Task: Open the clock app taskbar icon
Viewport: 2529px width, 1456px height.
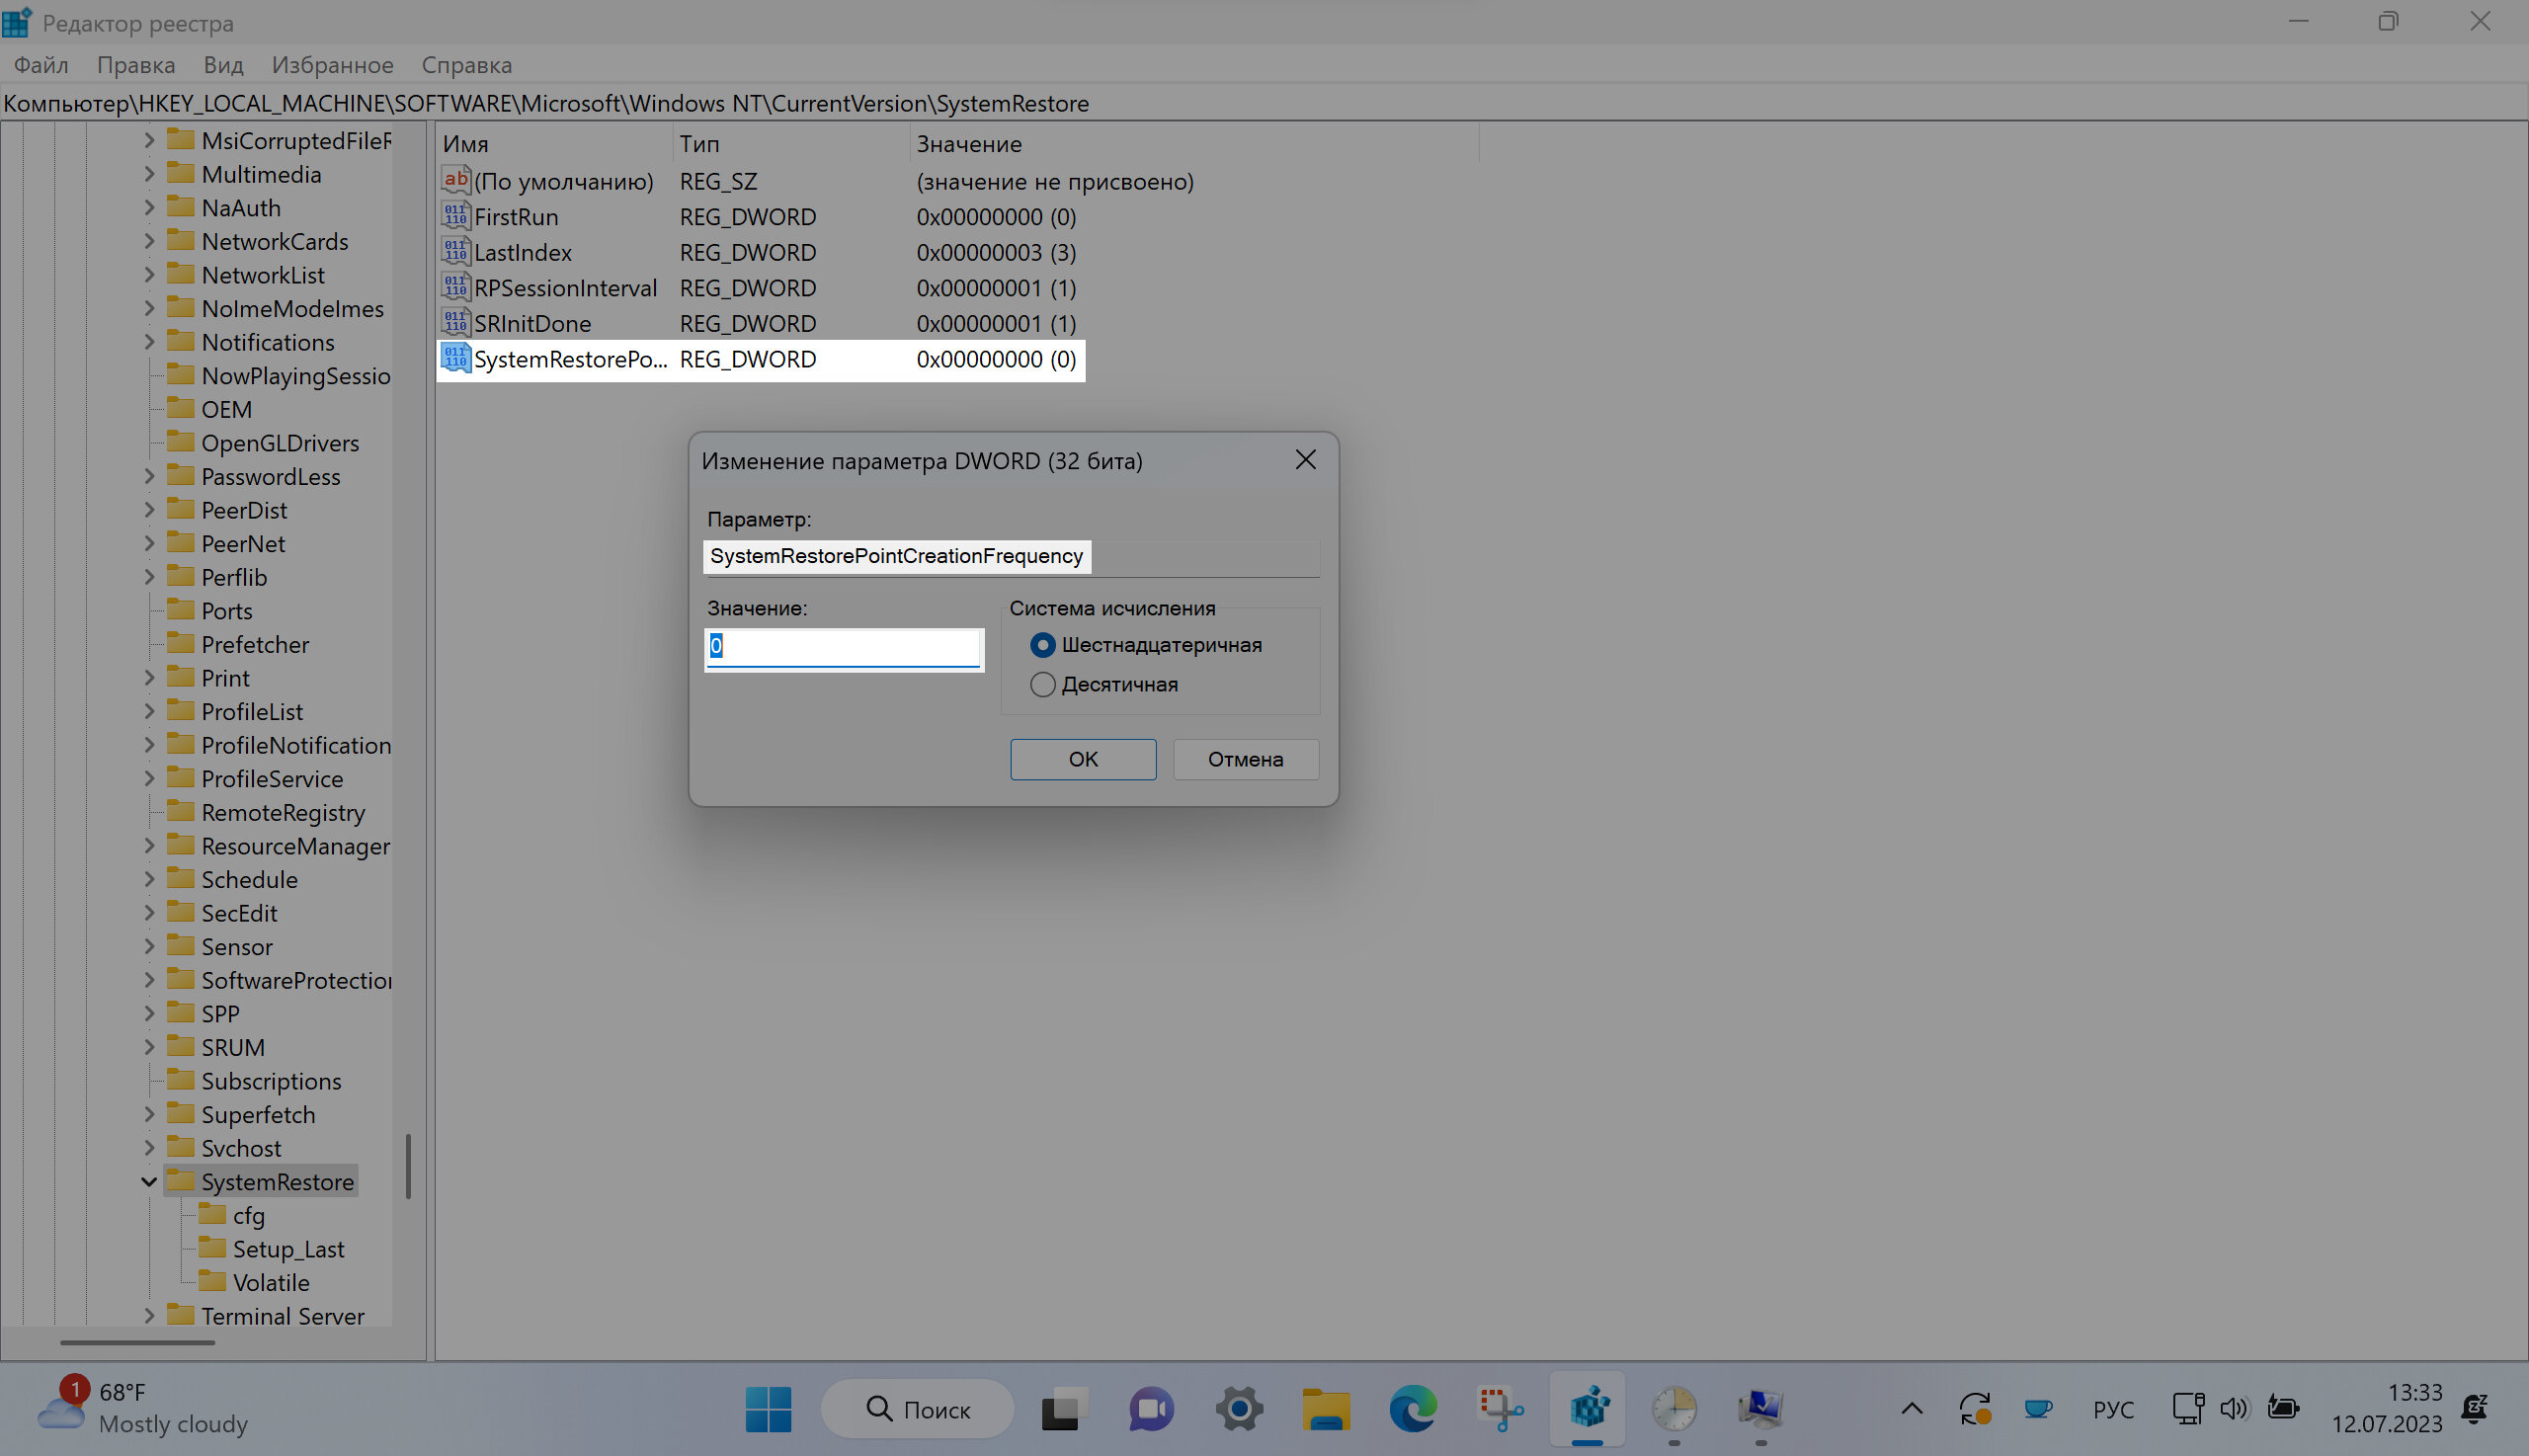Action: coord(1674,1409)
